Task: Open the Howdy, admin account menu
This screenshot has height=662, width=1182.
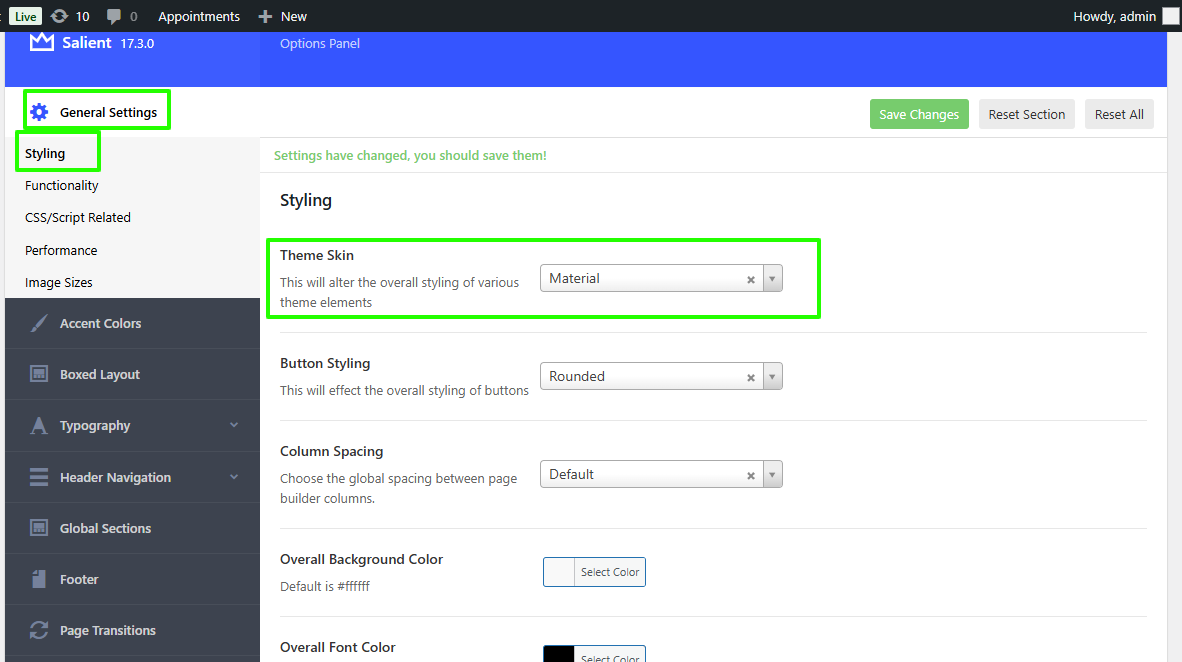Action: (1114, 17)
